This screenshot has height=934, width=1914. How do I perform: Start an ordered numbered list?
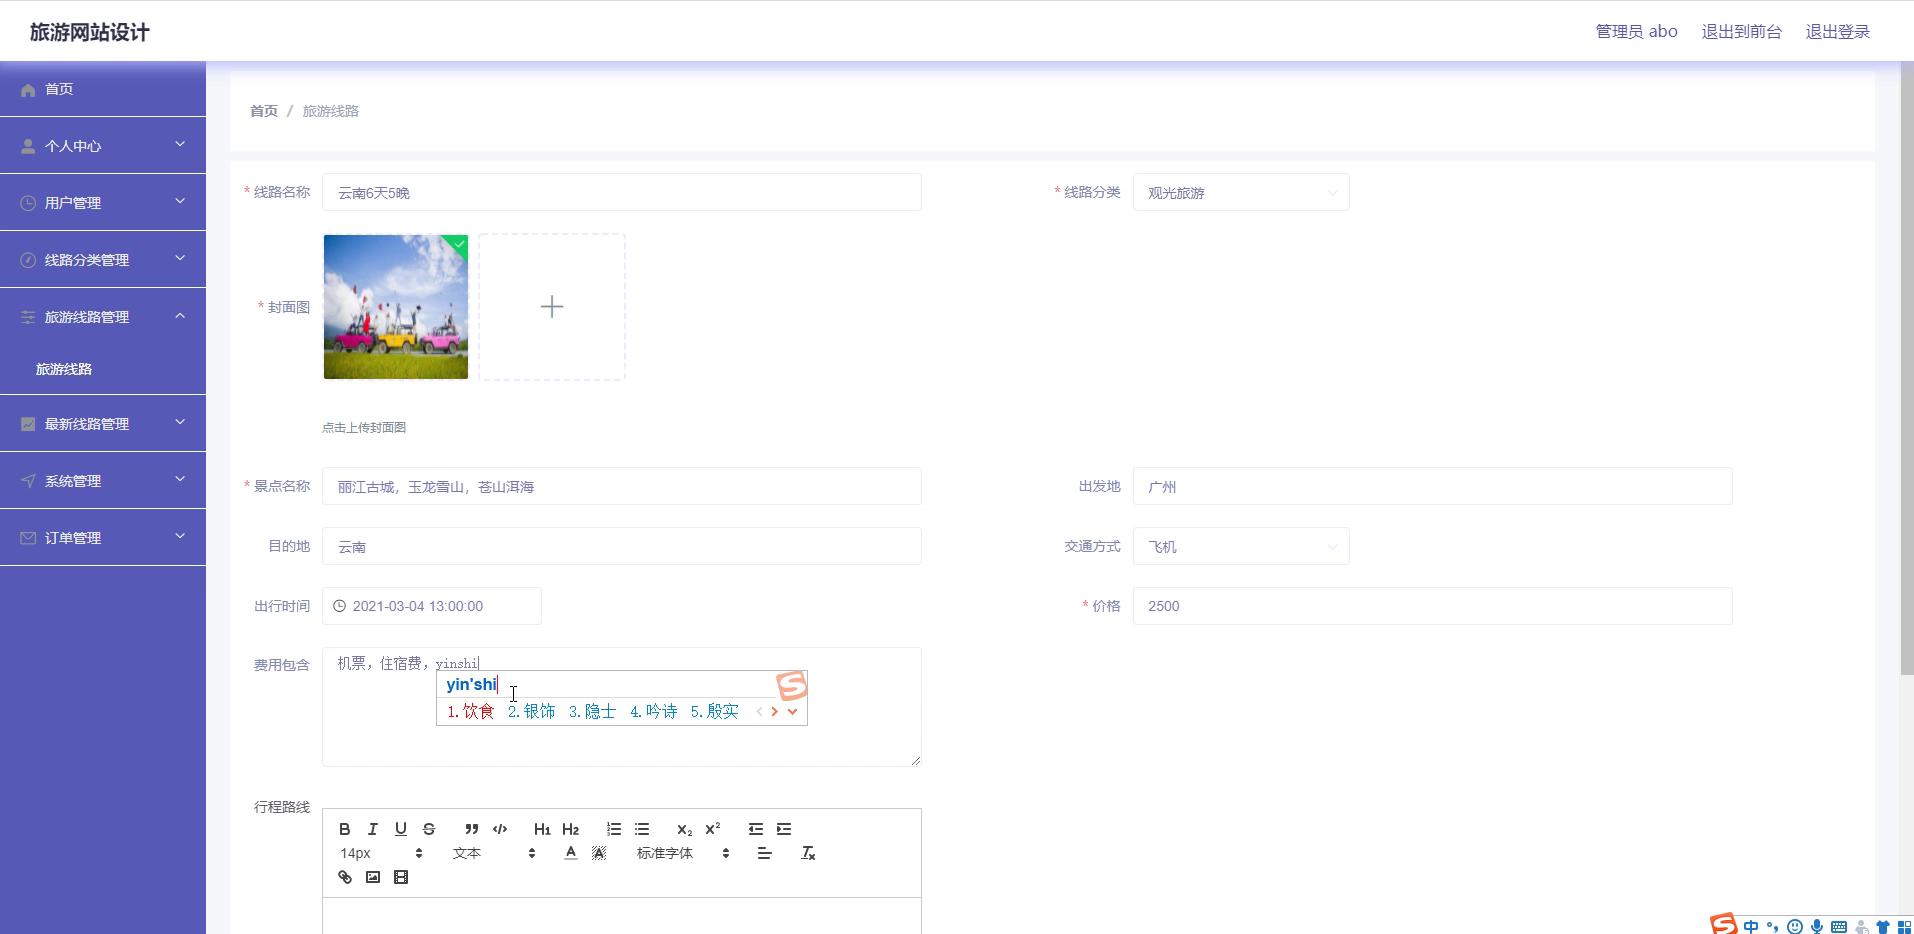614,829
